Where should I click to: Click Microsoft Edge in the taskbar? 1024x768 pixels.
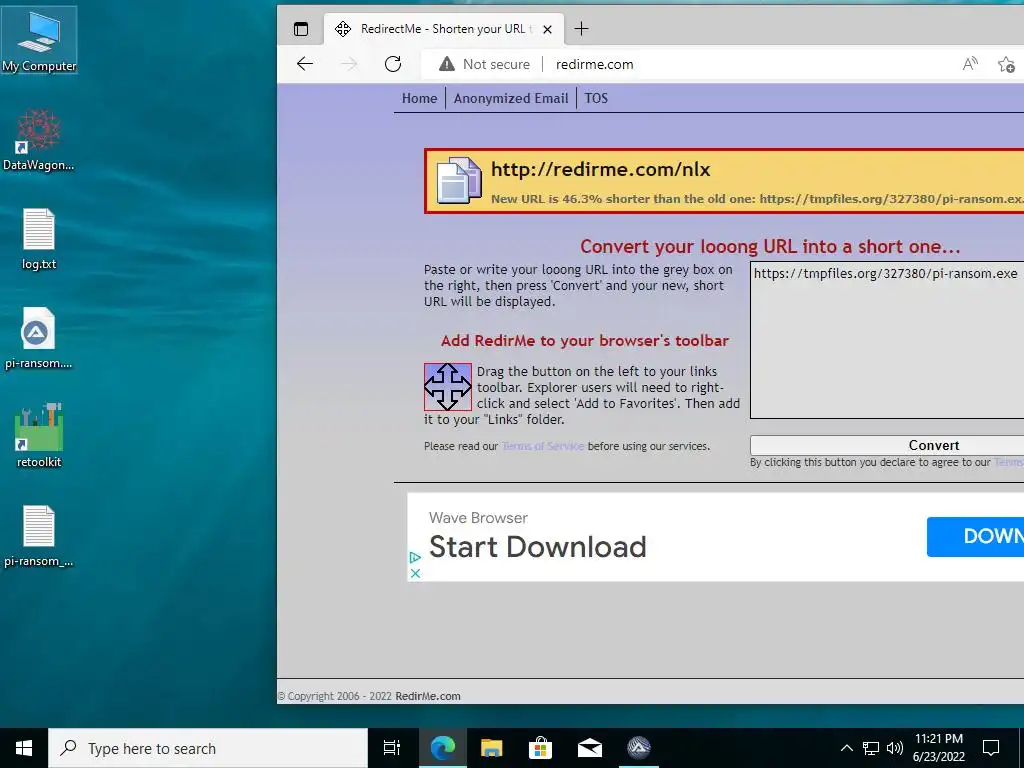pos(442,748)
